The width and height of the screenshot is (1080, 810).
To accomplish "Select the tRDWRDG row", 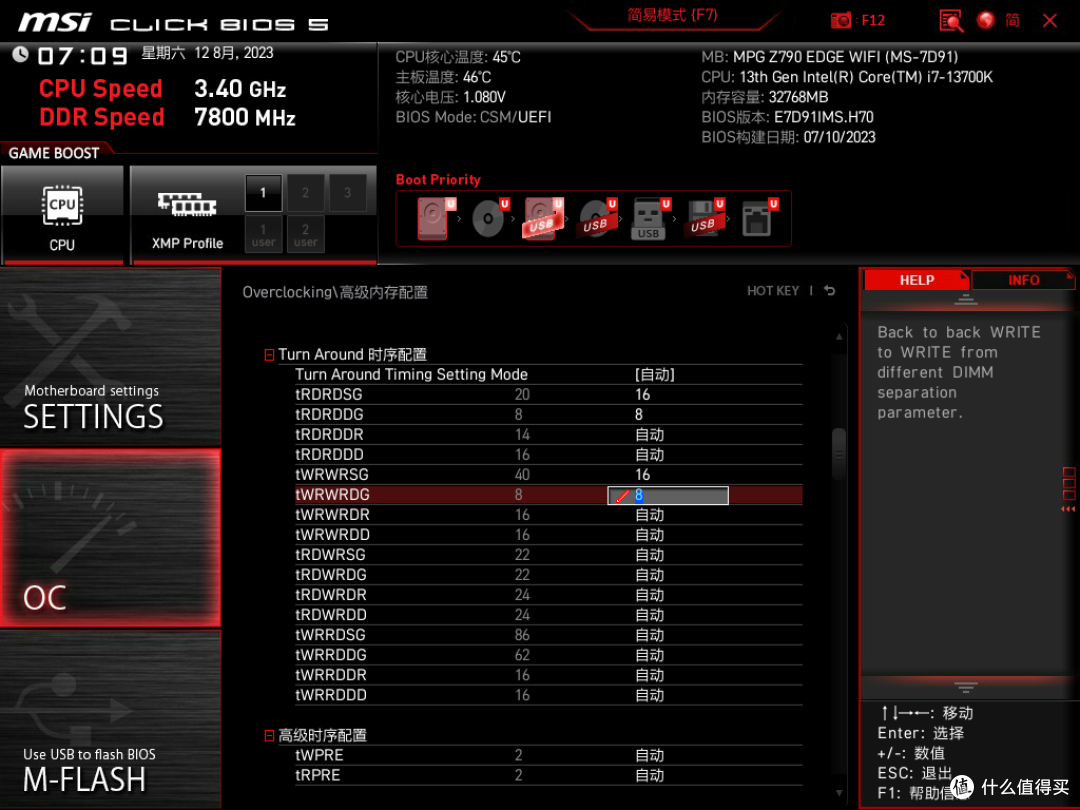I will coord(548,574).
